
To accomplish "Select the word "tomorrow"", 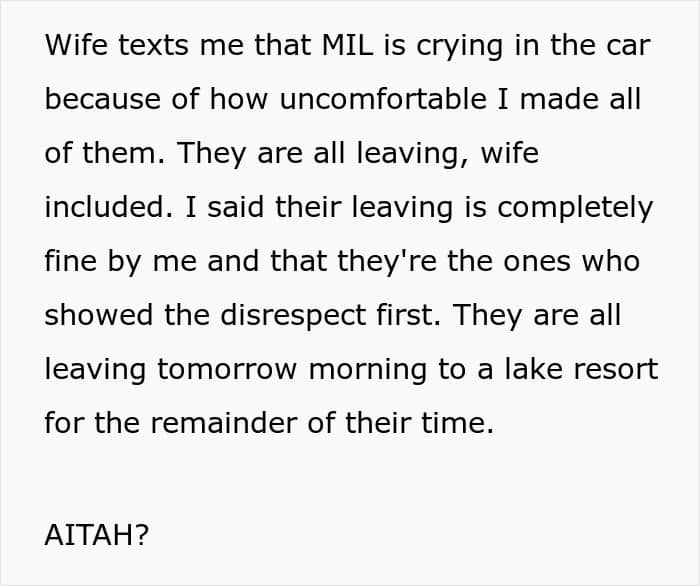I will (x=227, y=370).
